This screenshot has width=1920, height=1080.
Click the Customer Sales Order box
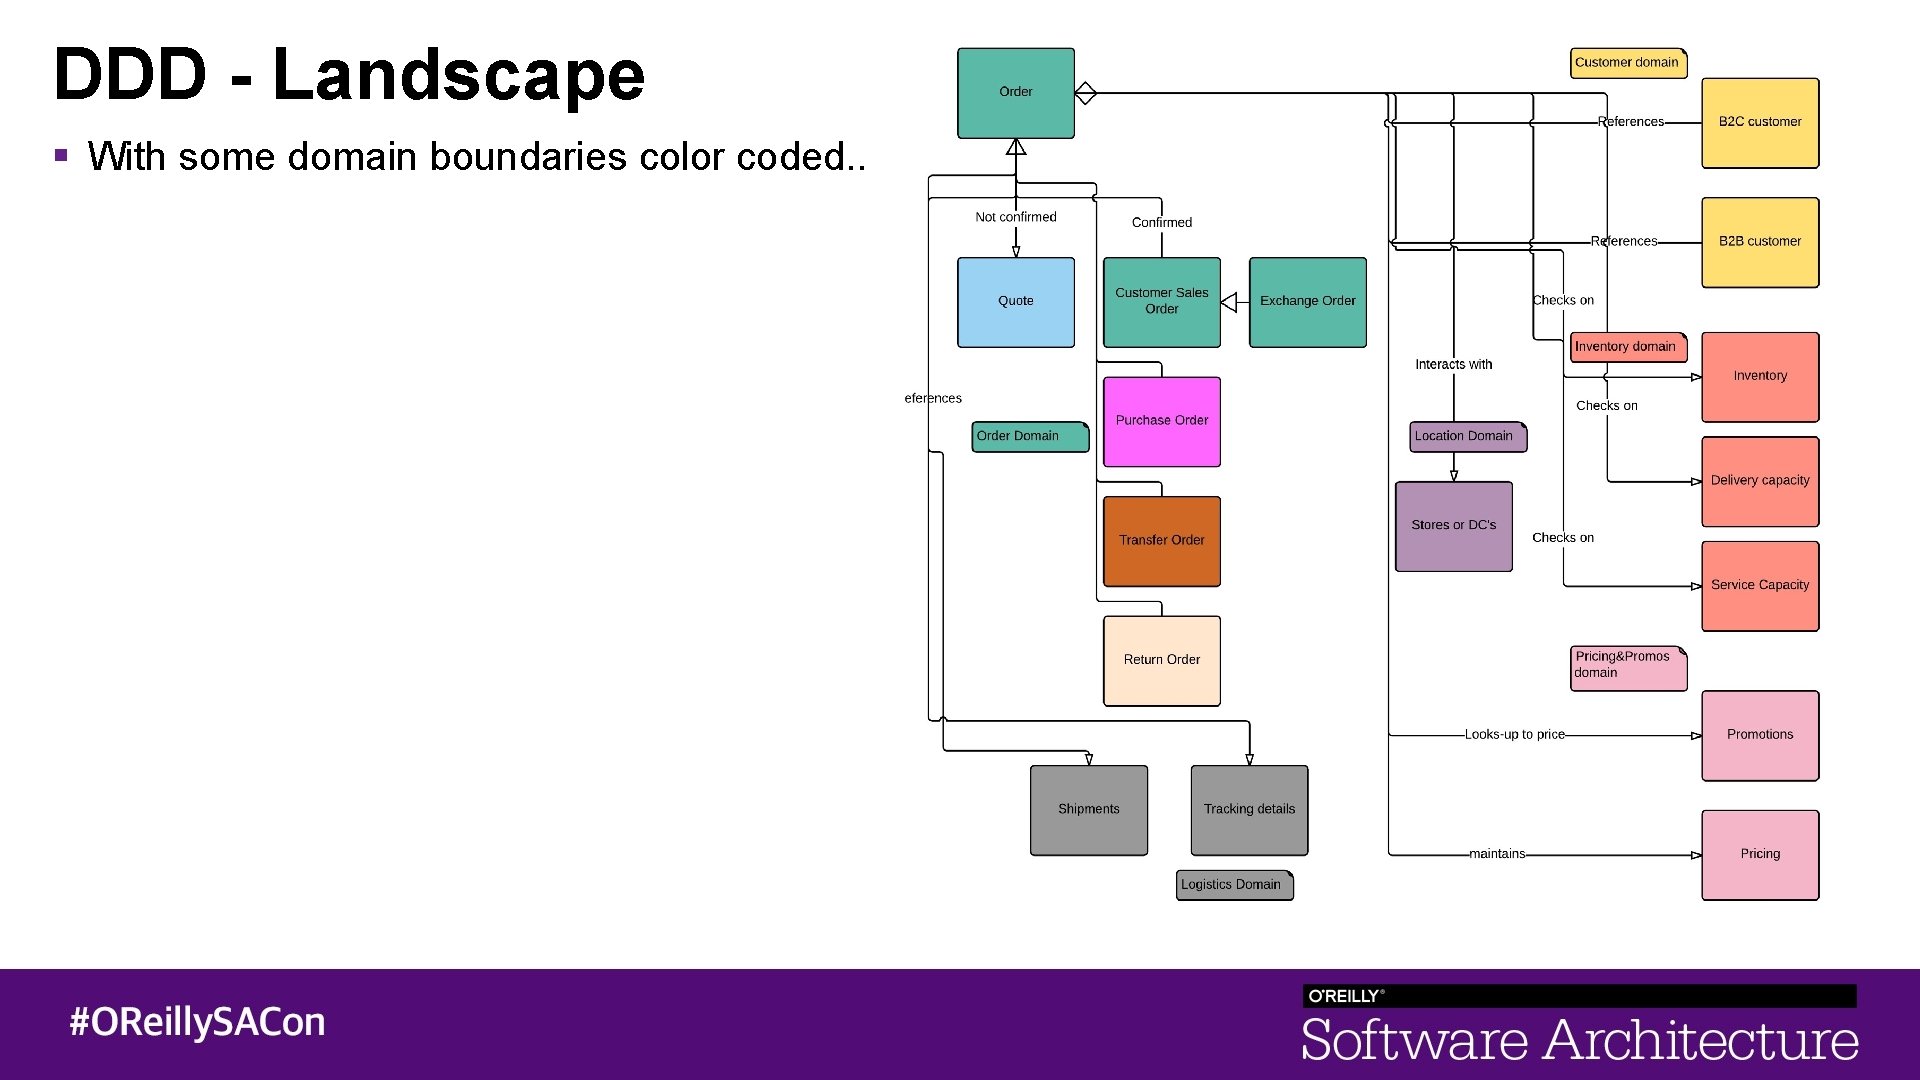point(1161,302)
